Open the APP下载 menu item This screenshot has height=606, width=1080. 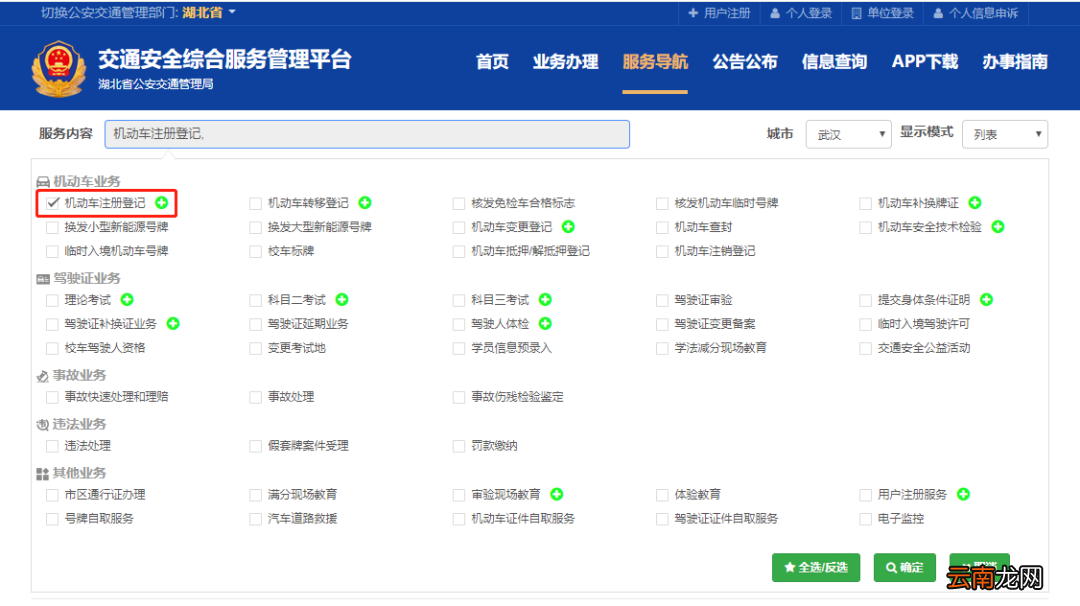coord(923,61)
